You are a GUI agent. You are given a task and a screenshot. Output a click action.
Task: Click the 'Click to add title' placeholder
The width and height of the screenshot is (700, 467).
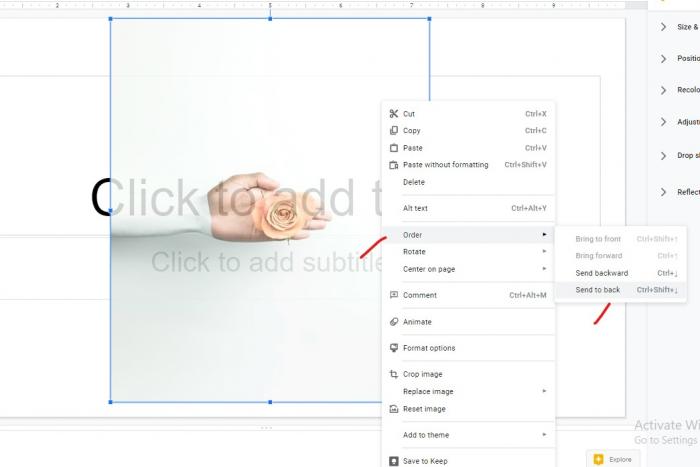point(236,197)
